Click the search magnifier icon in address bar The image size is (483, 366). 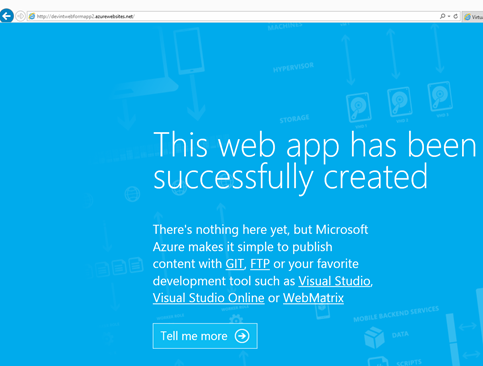click(x=442, y=16)
